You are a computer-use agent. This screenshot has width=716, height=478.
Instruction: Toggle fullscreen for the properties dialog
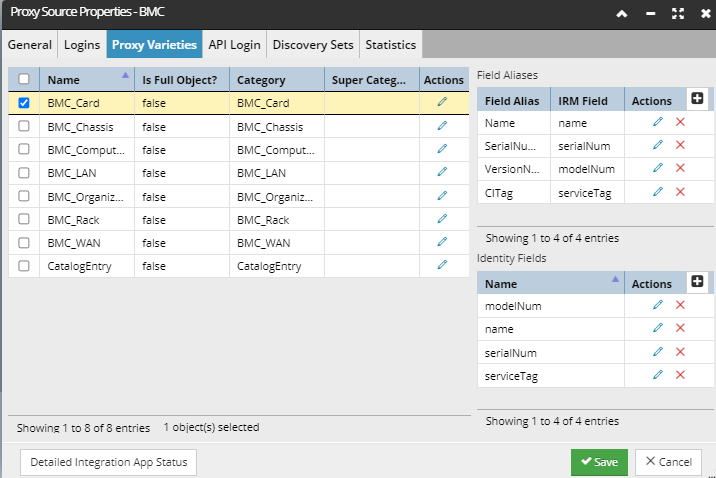point(678,14)
